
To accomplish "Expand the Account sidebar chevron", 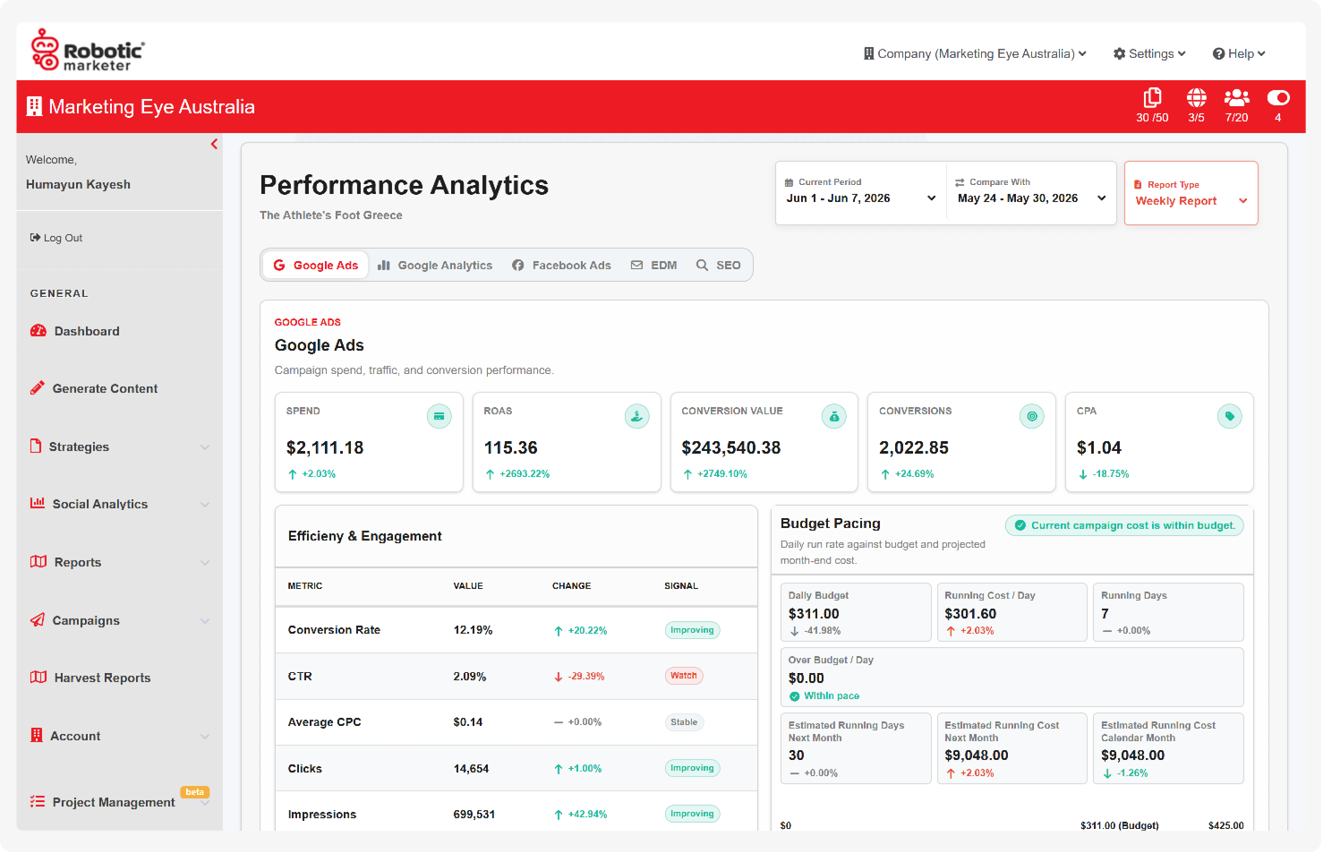I will tap(205, 737).
